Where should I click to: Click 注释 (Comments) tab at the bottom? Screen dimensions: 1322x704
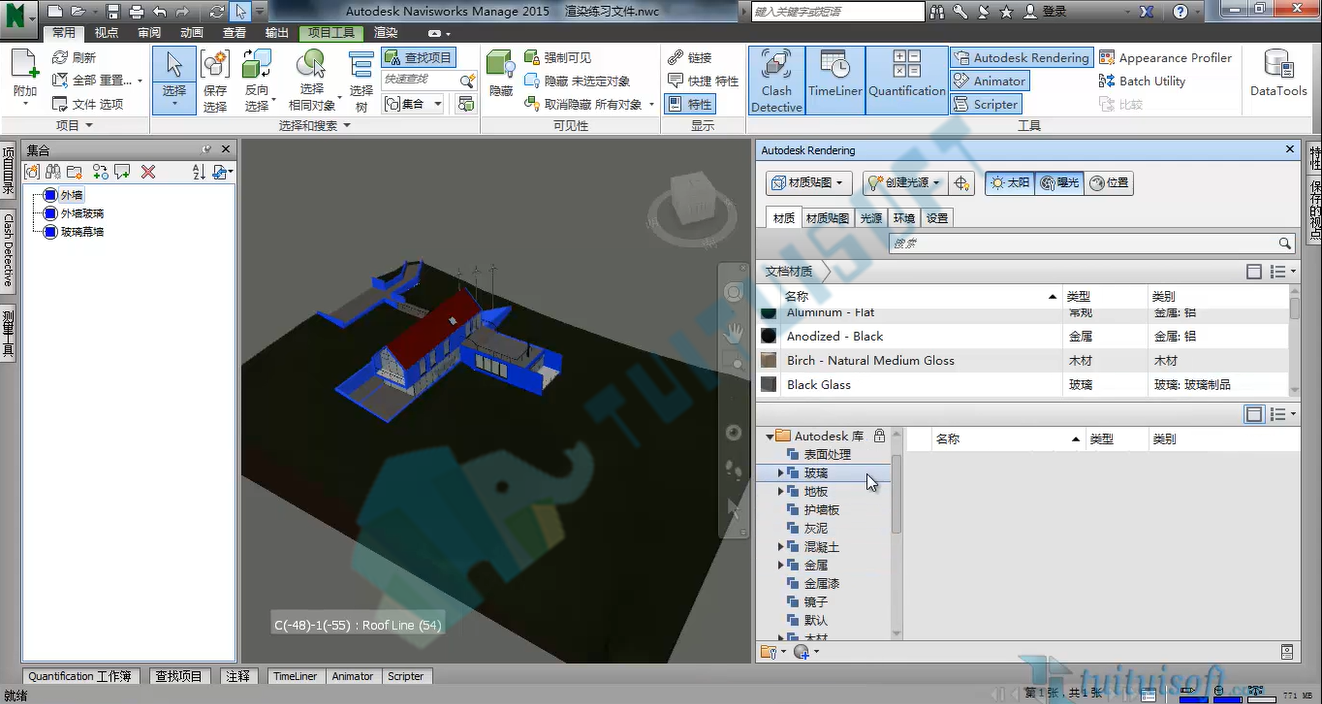pos(238,676)
